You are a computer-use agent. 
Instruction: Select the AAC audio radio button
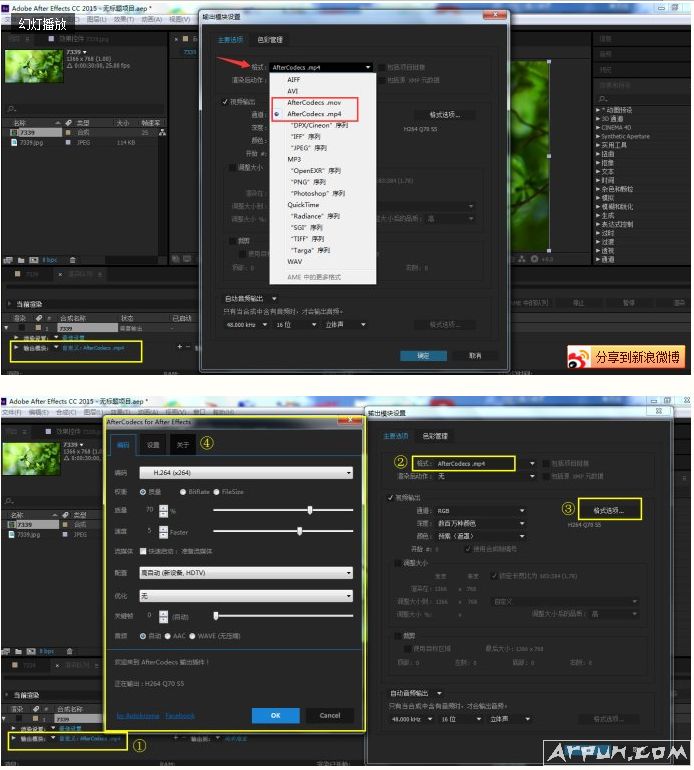167,636
